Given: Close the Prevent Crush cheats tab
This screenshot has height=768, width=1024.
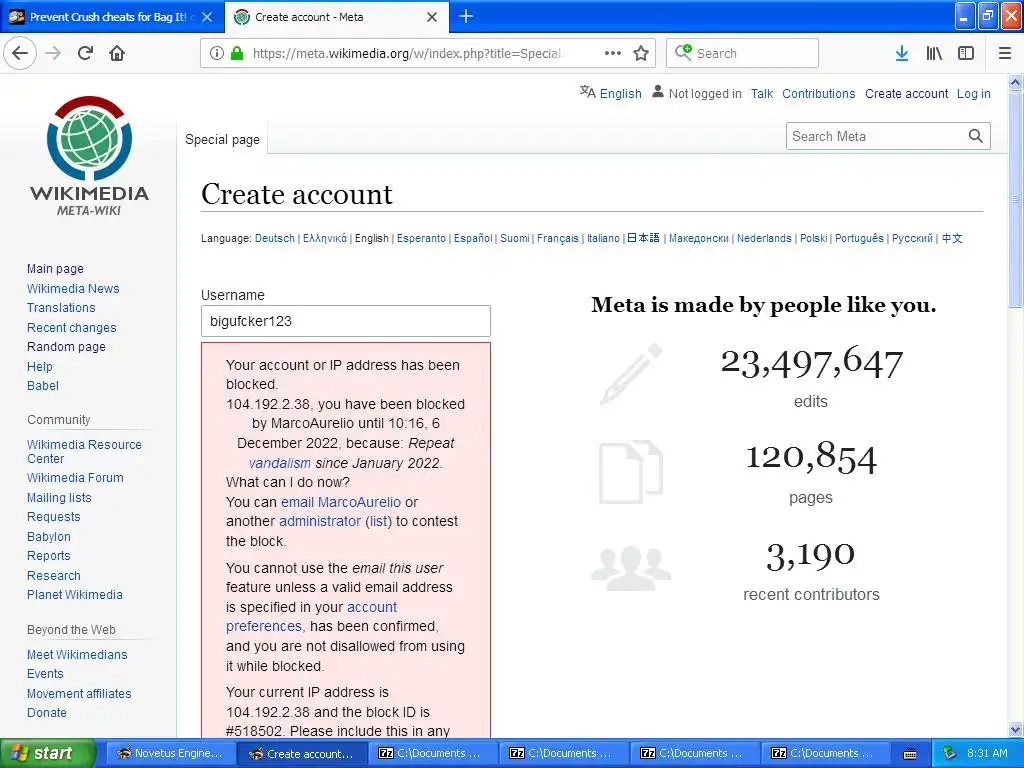Looking at the screenshot, I should [207, 17].
